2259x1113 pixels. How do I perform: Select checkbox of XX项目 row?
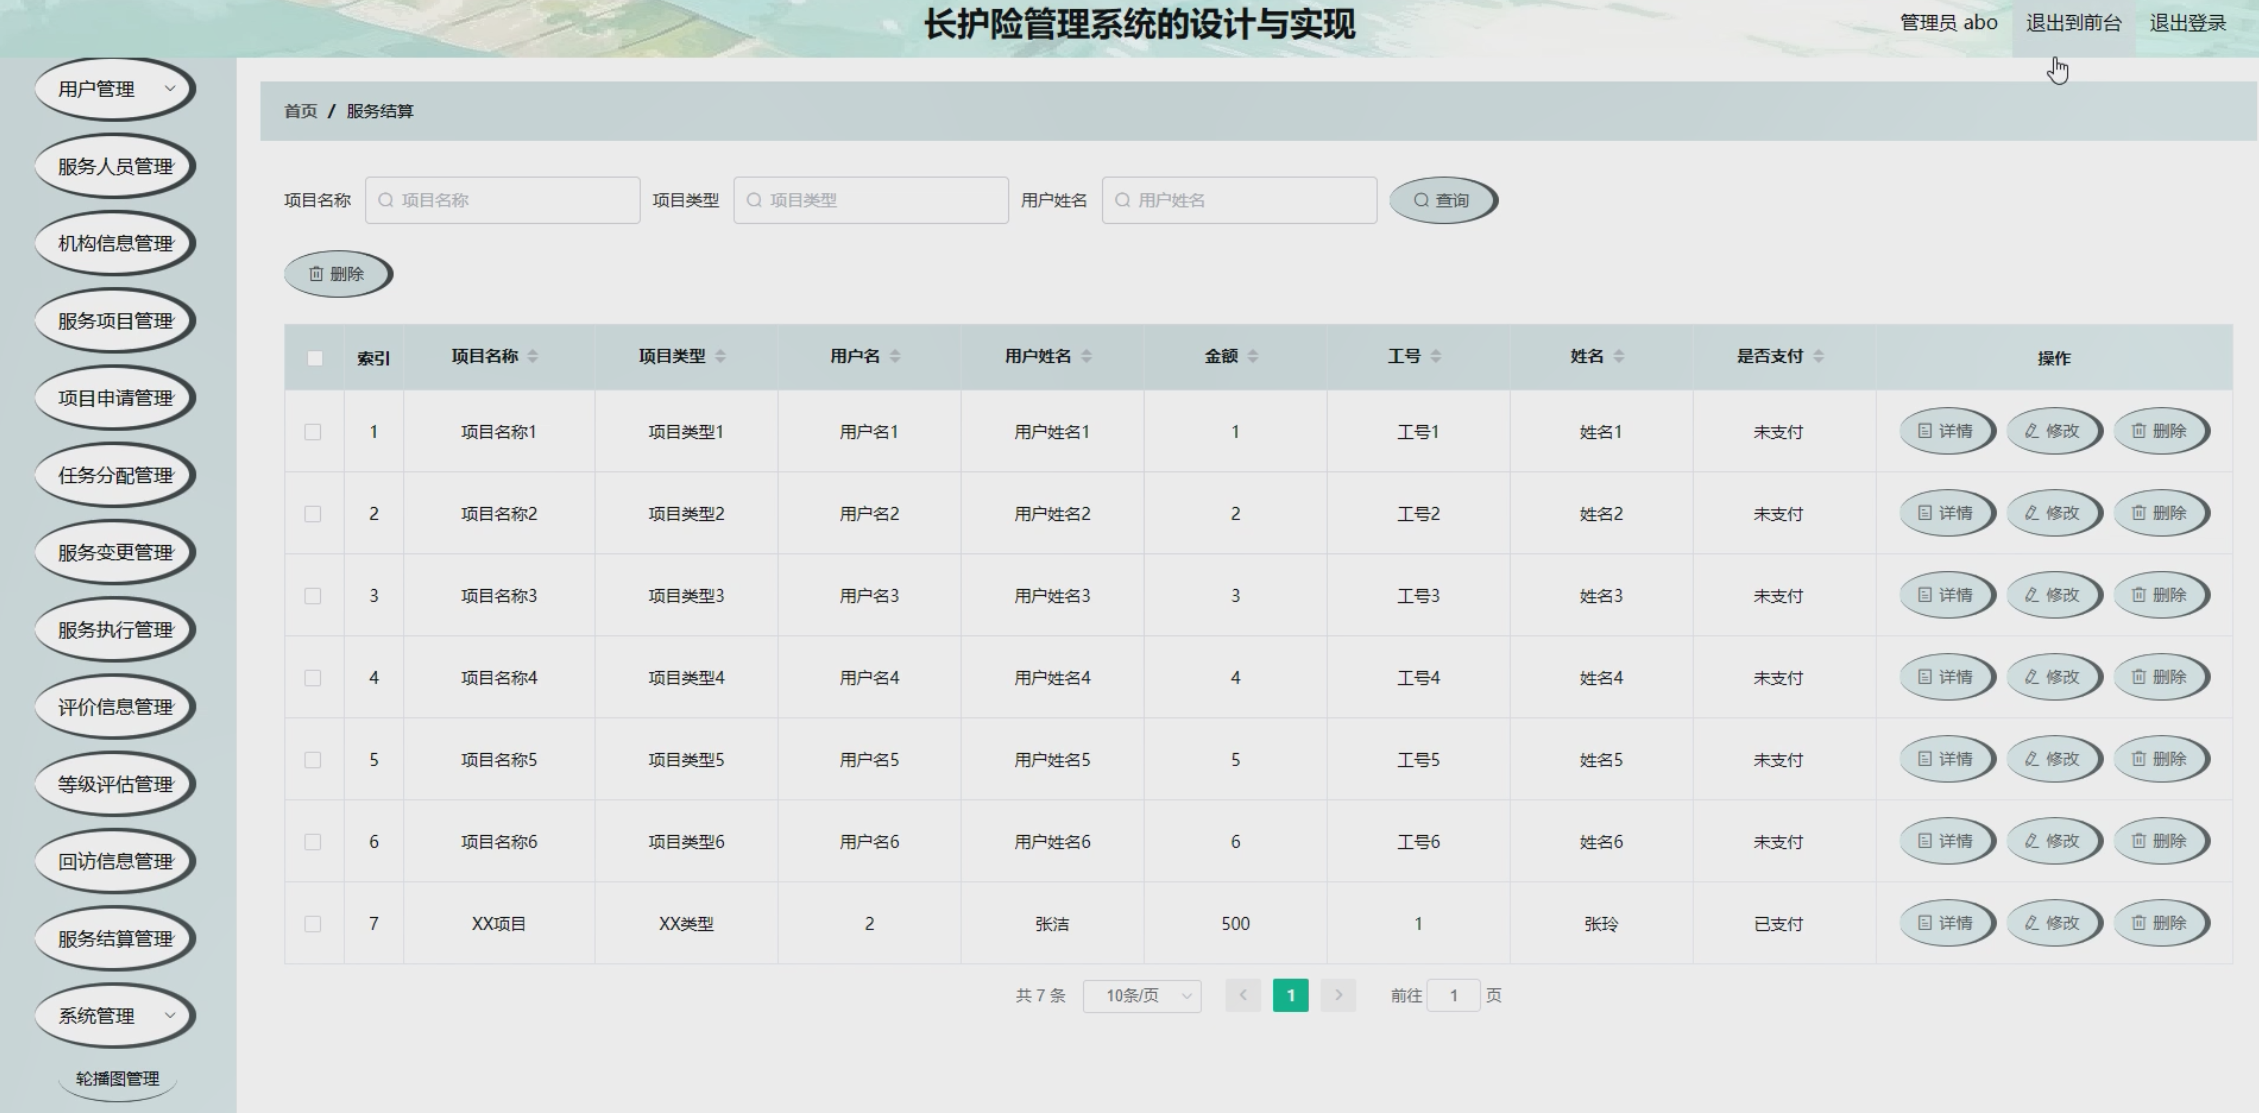(313, 924)
